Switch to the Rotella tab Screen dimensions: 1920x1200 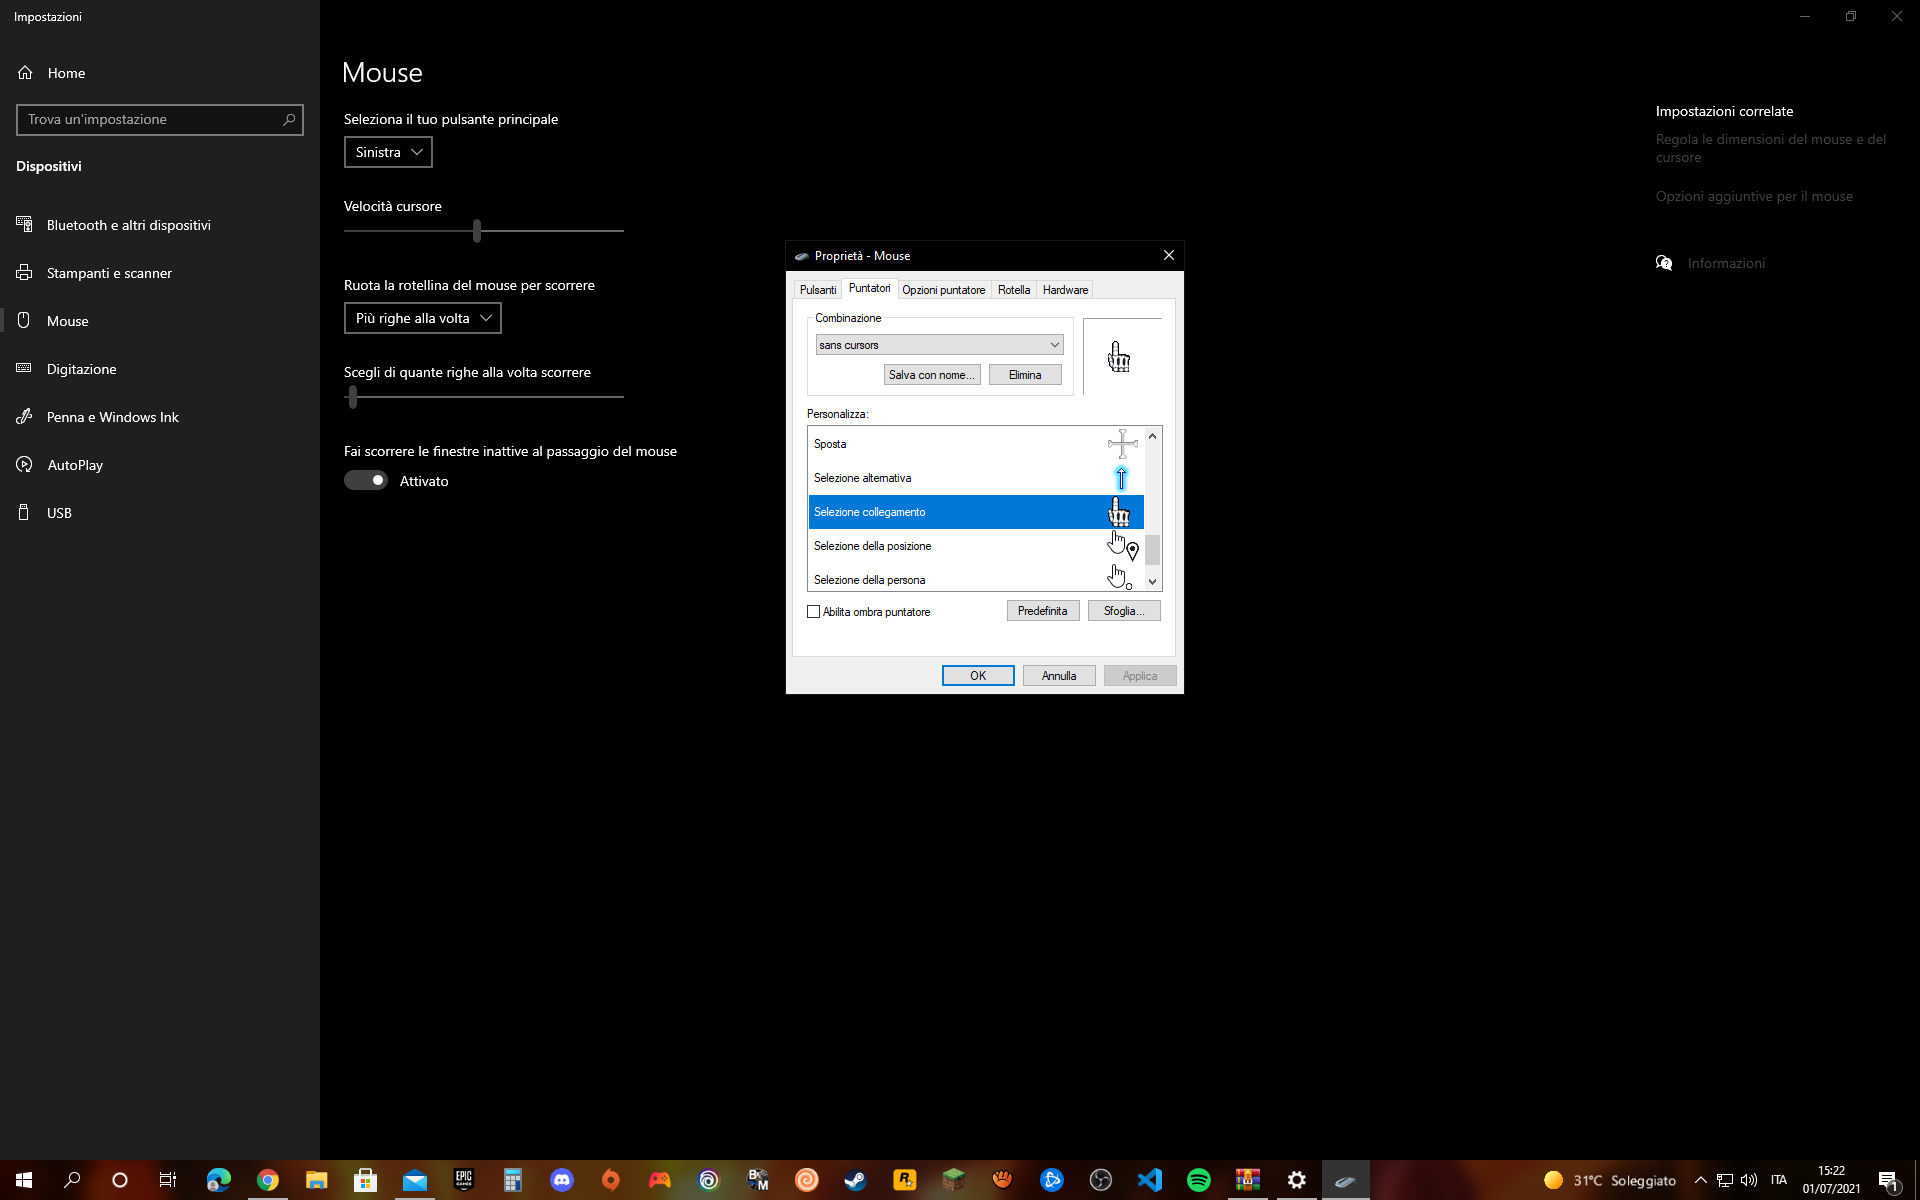tap(1013, 290)
